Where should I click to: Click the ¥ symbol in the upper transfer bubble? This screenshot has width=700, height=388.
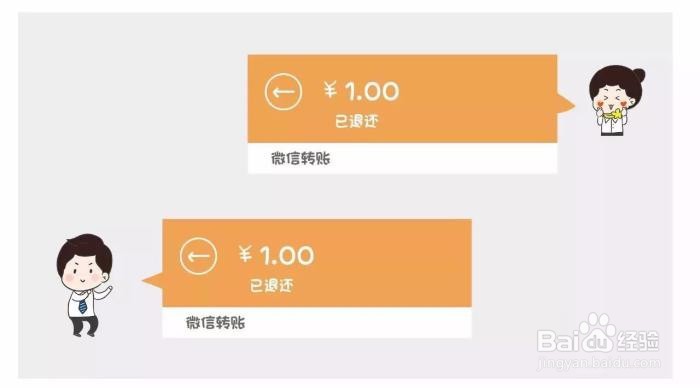pos(330,91)
